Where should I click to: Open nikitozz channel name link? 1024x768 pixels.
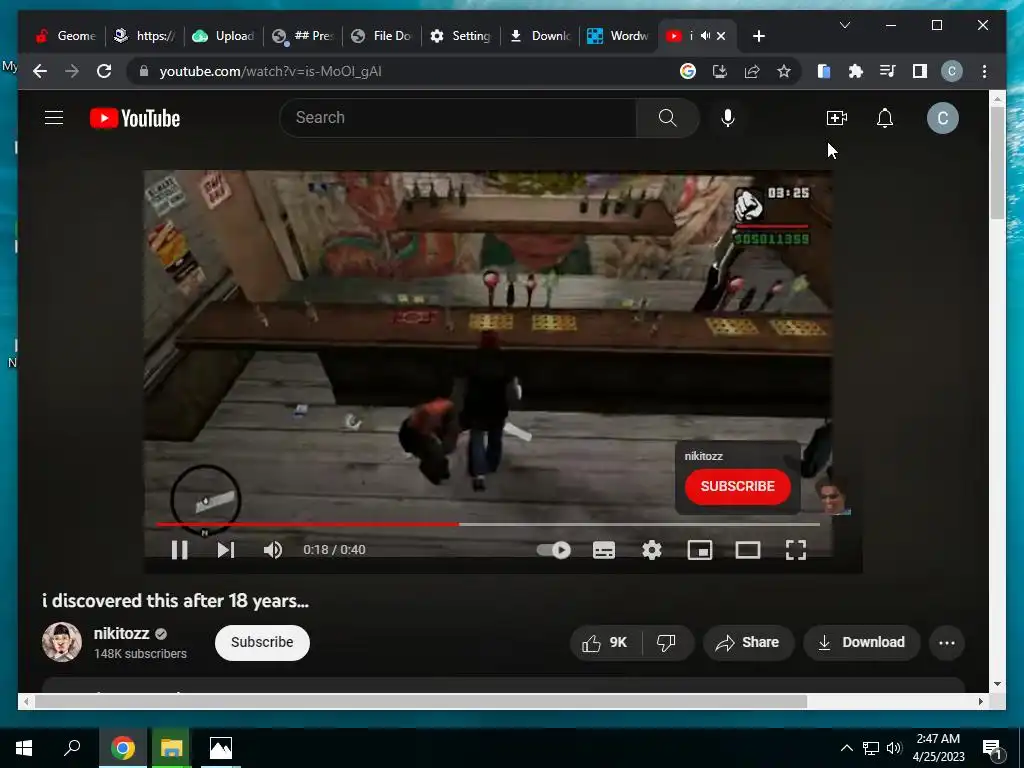click(121, 633)
